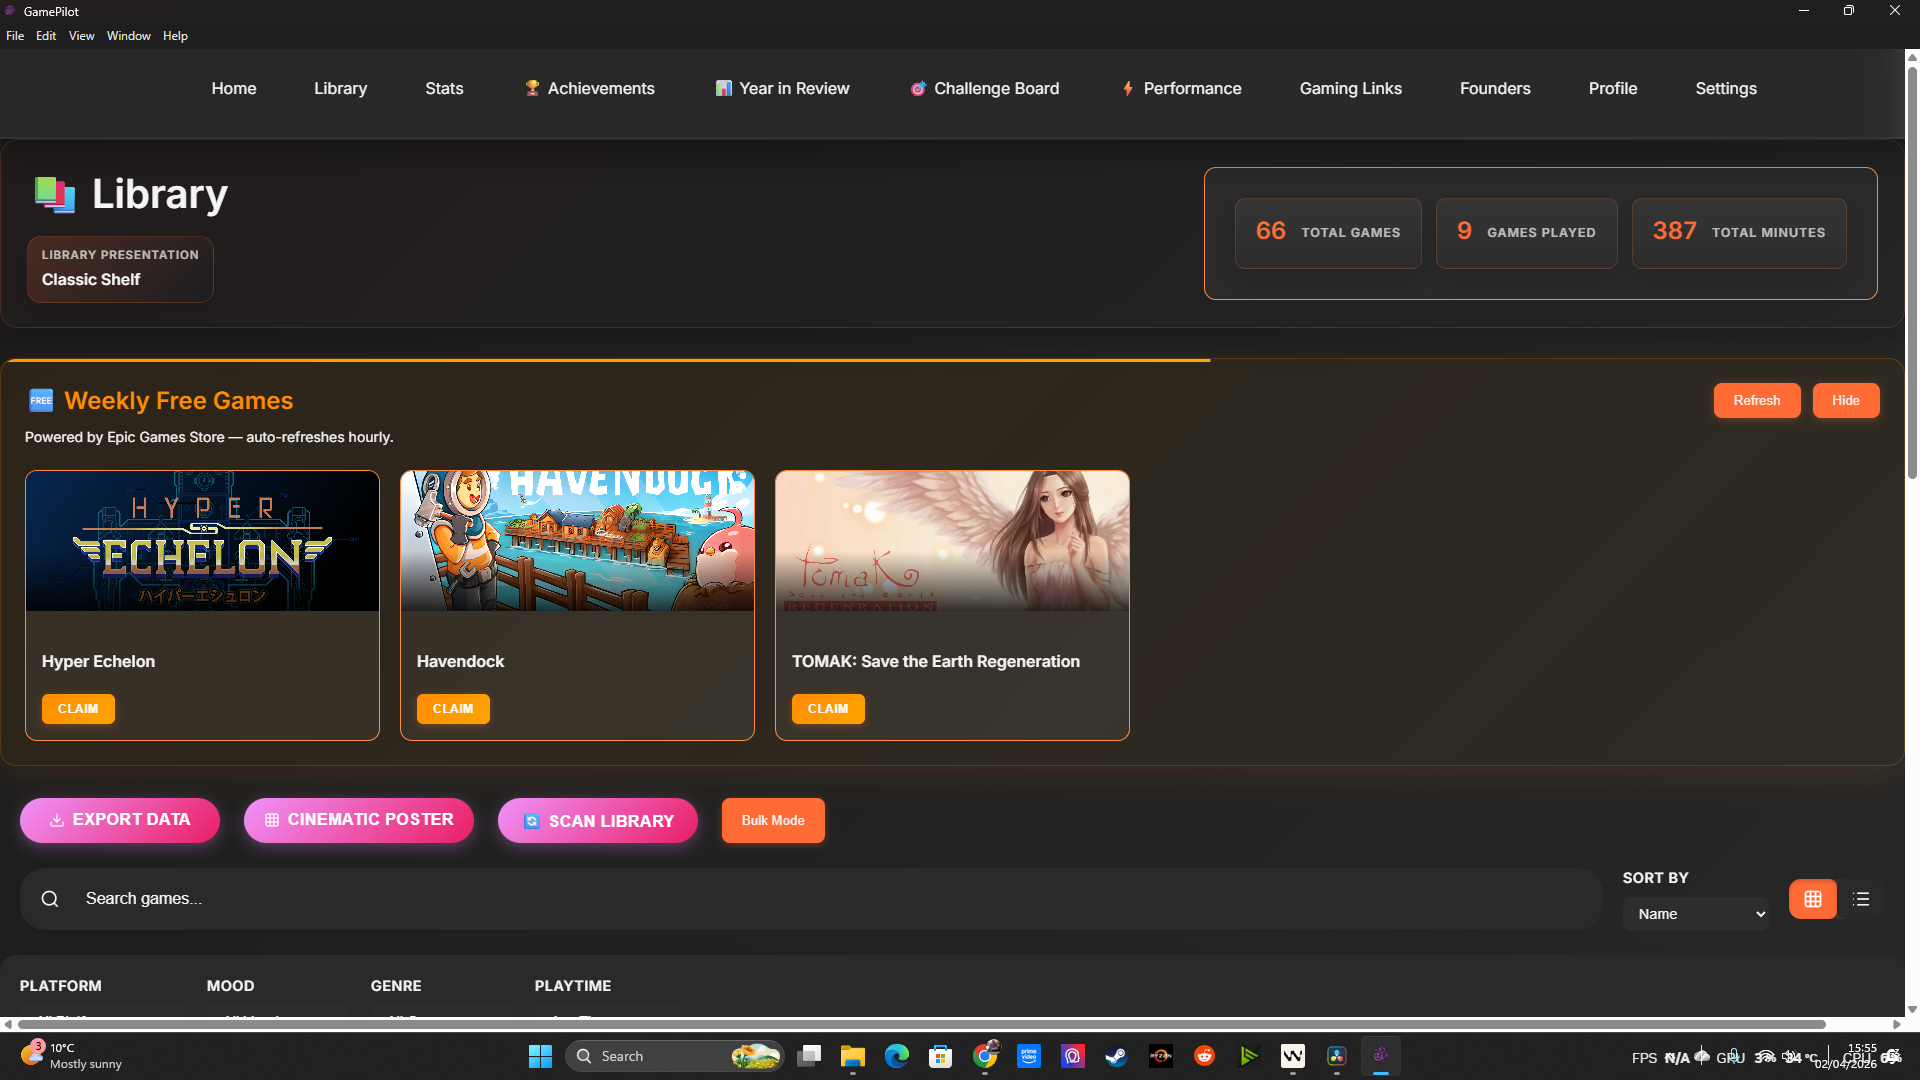Claim the Havendock free game

453,709
